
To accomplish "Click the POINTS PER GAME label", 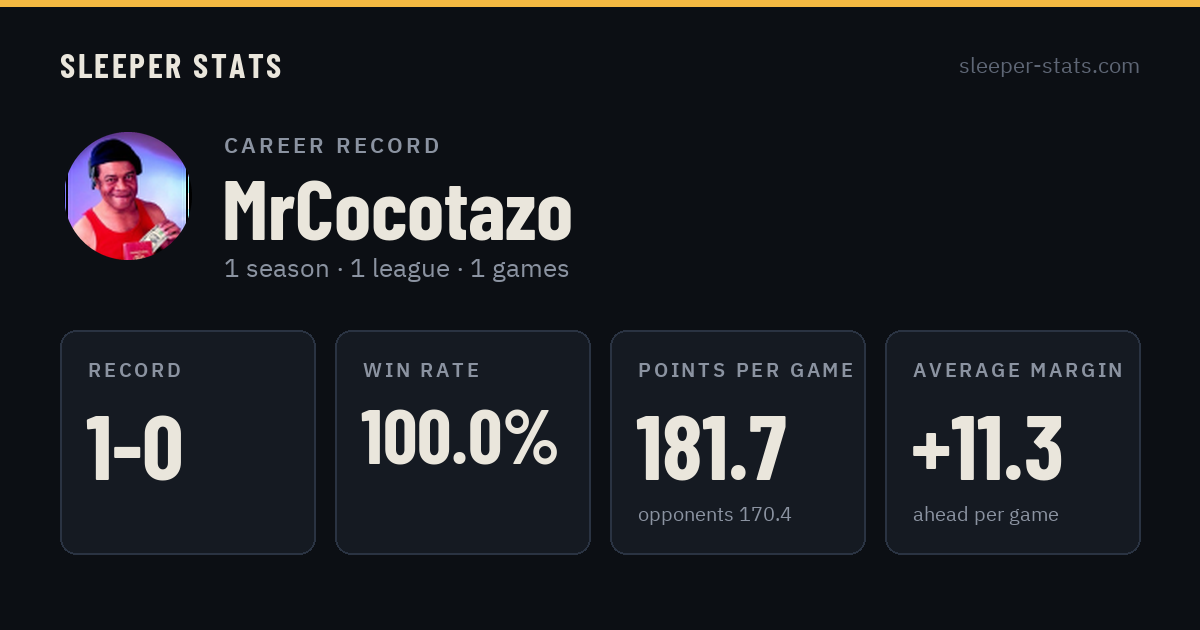I will point(746,371).
